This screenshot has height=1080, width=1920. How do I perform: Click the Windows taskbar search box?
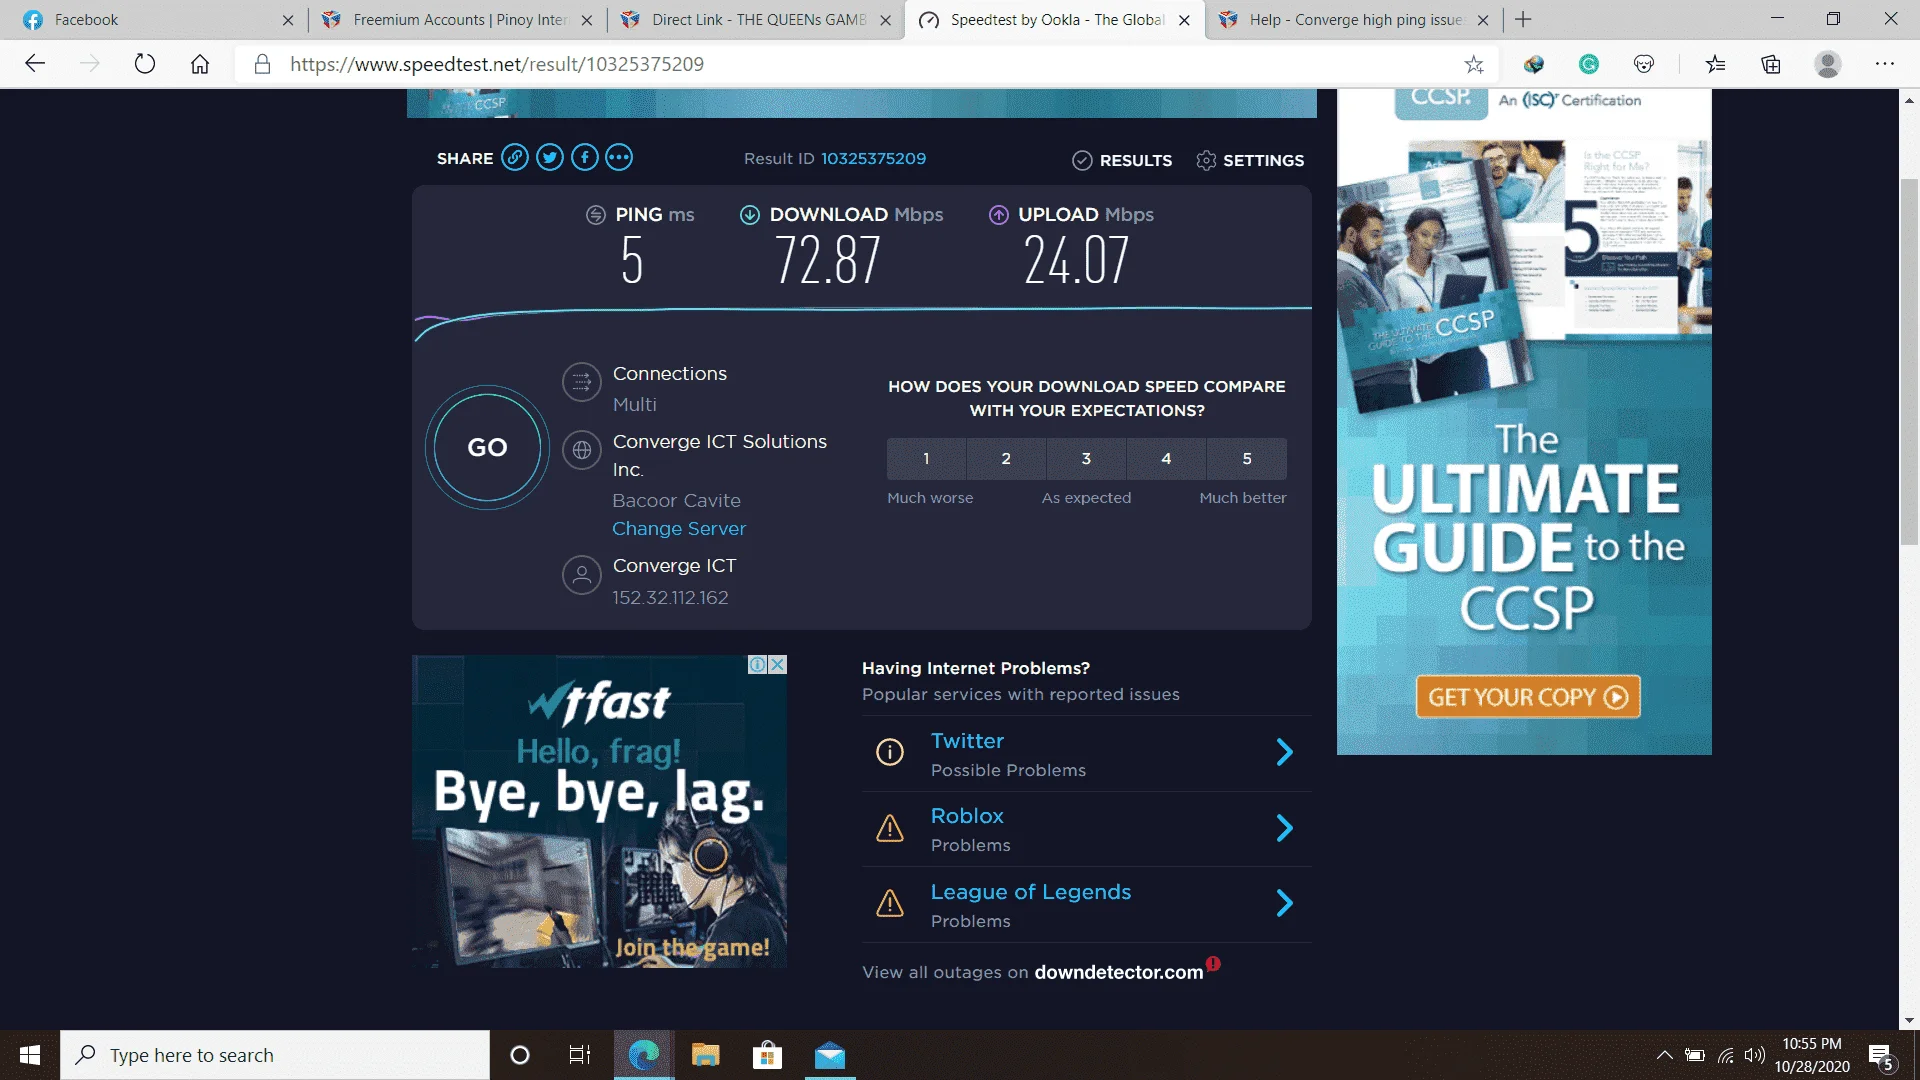275,1055
